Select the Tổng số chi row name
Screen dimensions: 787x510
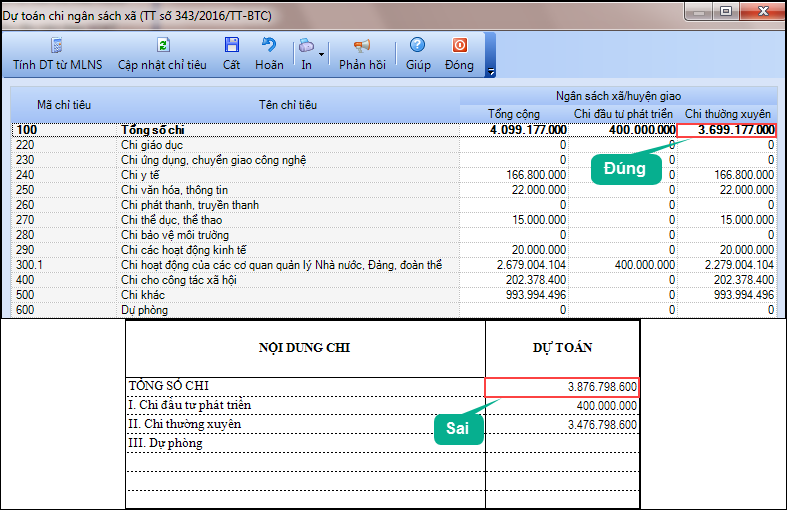[x=153, y=130]
